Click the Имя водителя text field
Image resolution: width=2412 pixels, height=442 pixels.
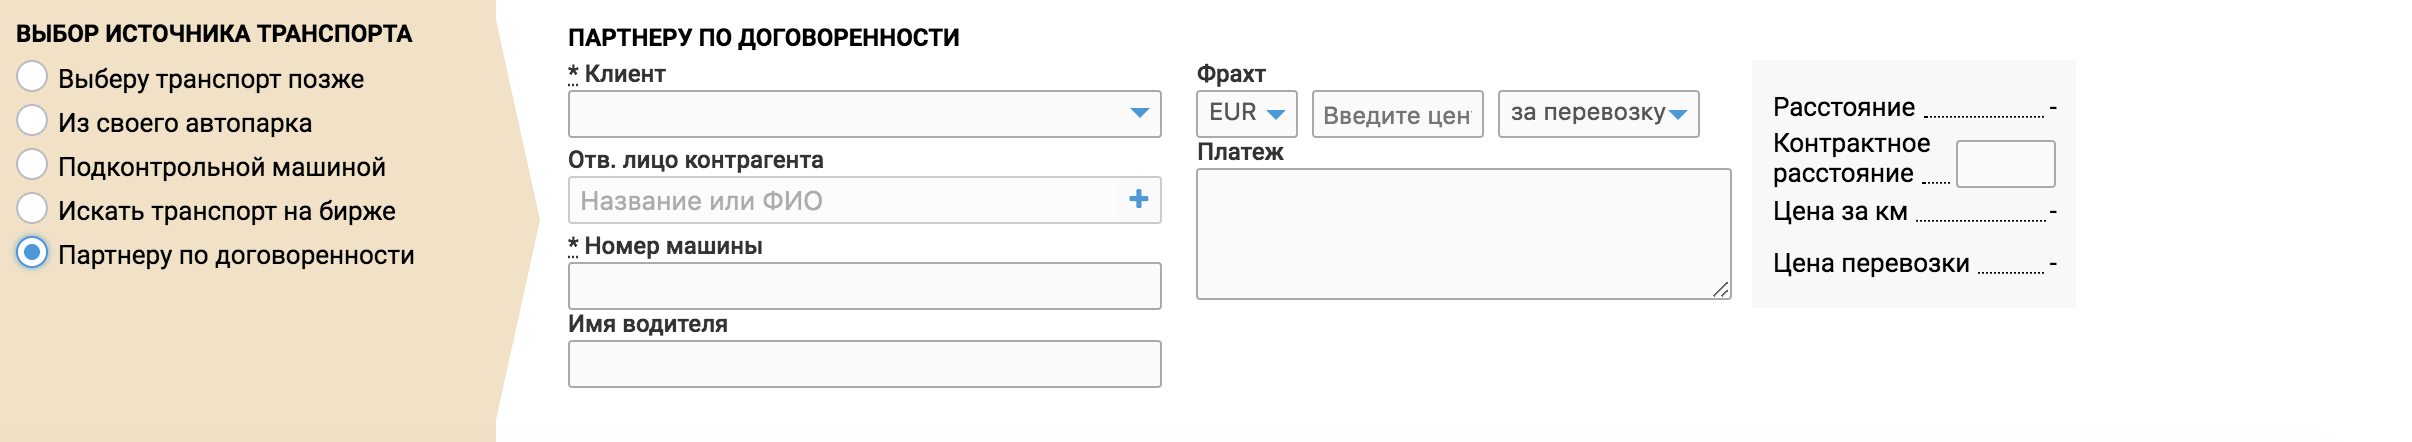(x=864, y=364)
